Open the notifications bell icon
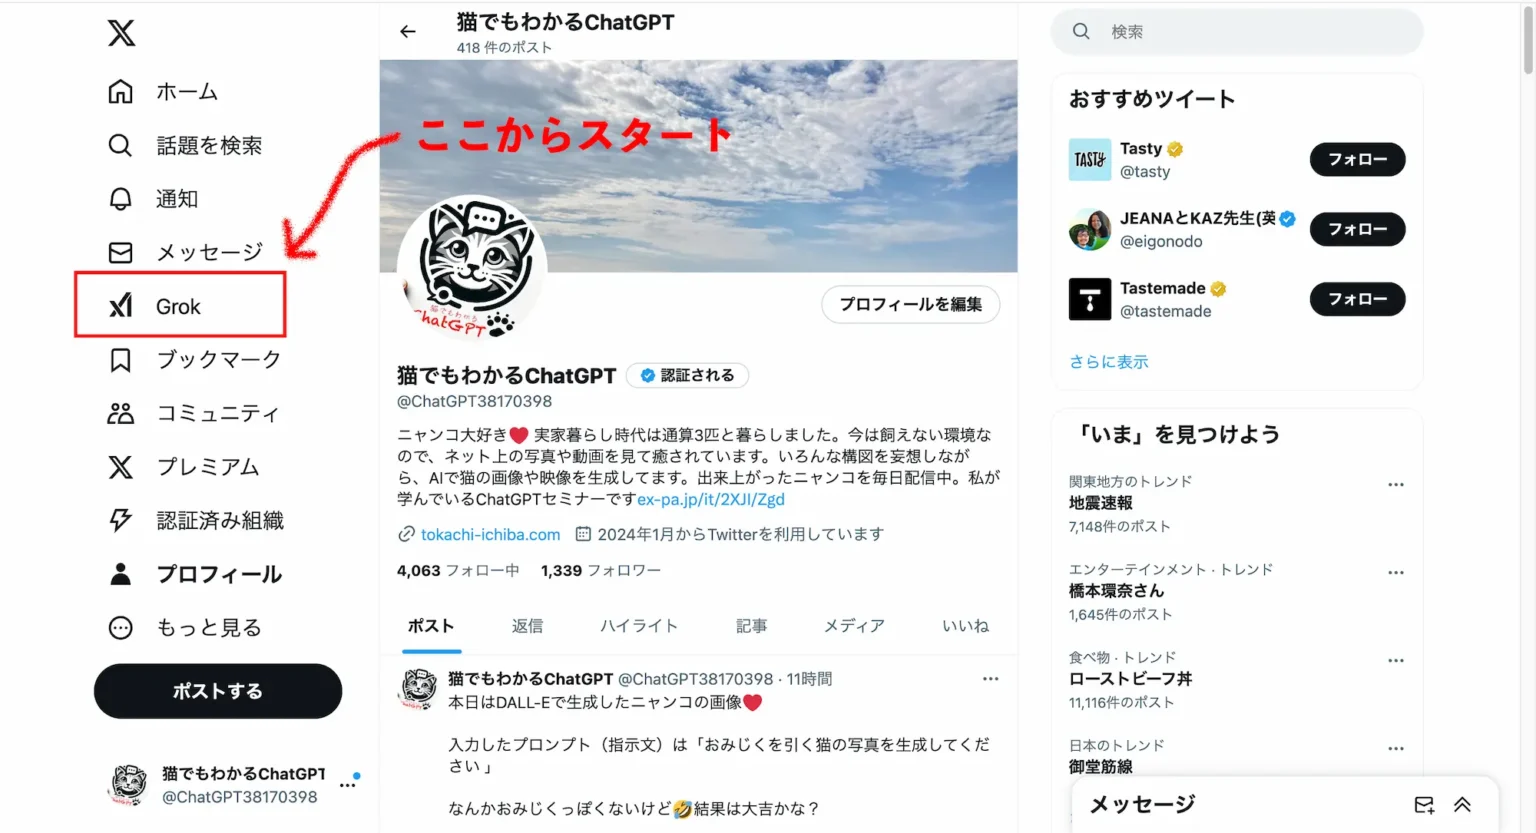This screenshot has height=833, width=1536. 120,199
